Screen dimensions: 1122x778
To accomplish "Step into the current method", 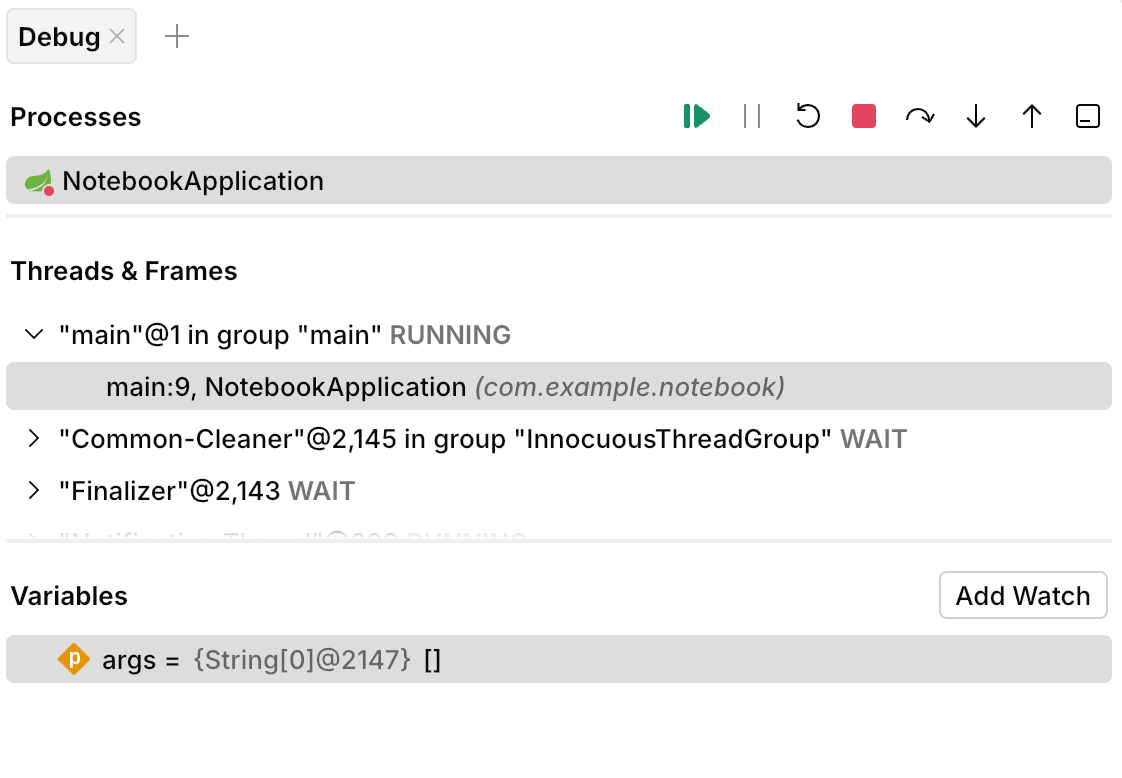I will (x=975, y=116).
